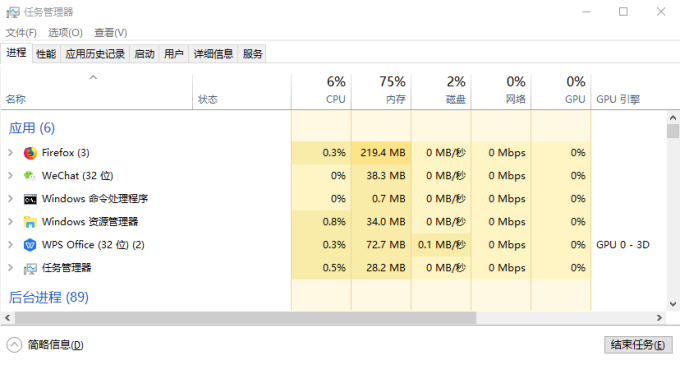Click the vertical scrollbar thumb
The height and width of the screenshot is (365, 680).
pos(673,131)
